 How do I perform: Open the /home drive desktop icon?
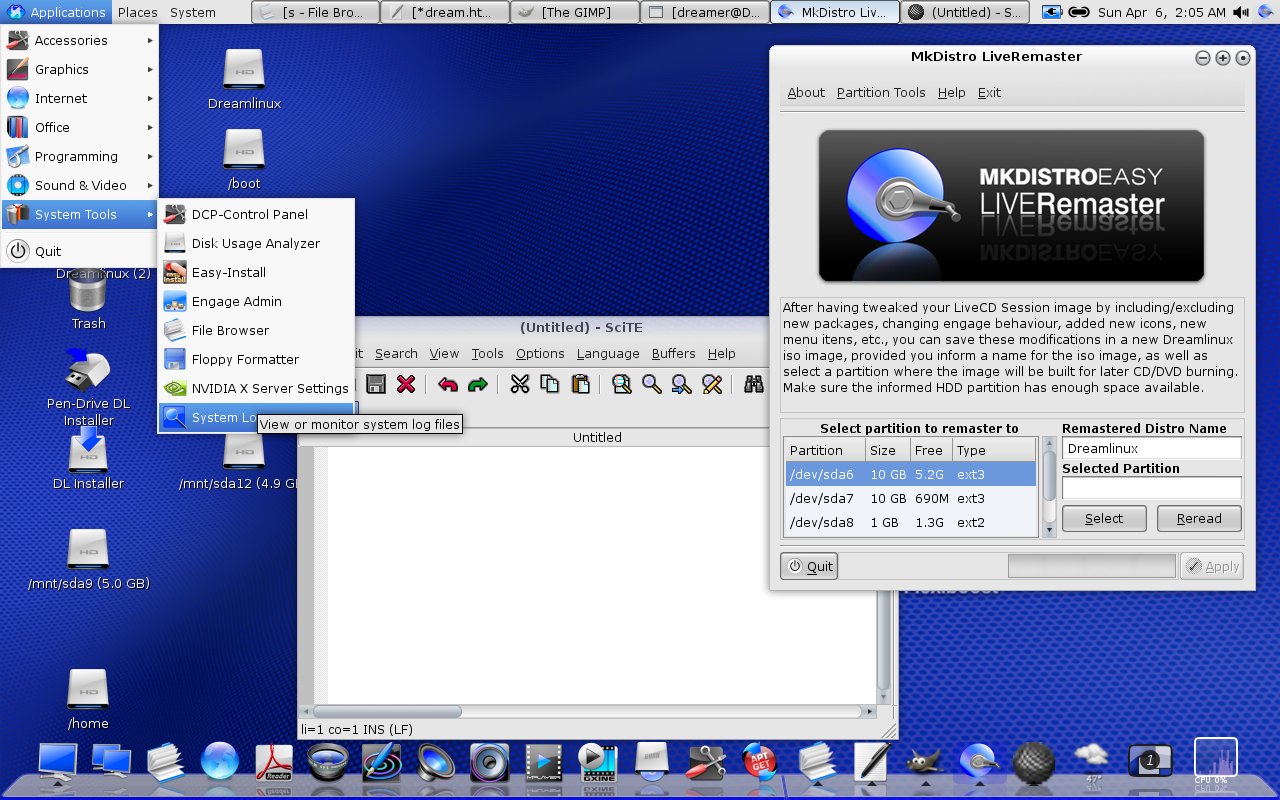[x=88, y=700]
